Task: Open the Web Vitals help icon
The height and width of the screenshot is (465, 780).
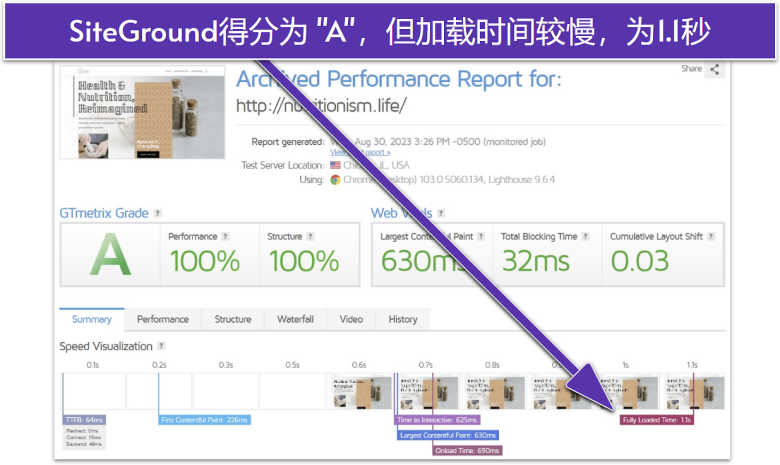Action: pos(441,213)
